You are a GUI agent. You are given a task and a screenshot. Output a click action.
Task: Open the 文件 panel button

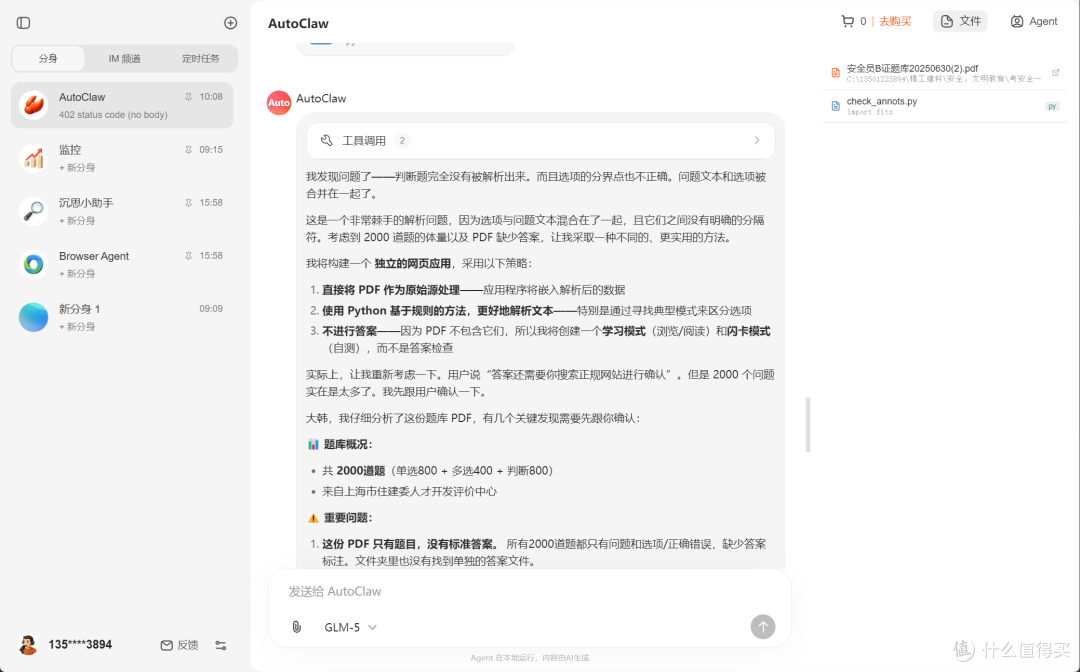(960, 21)
